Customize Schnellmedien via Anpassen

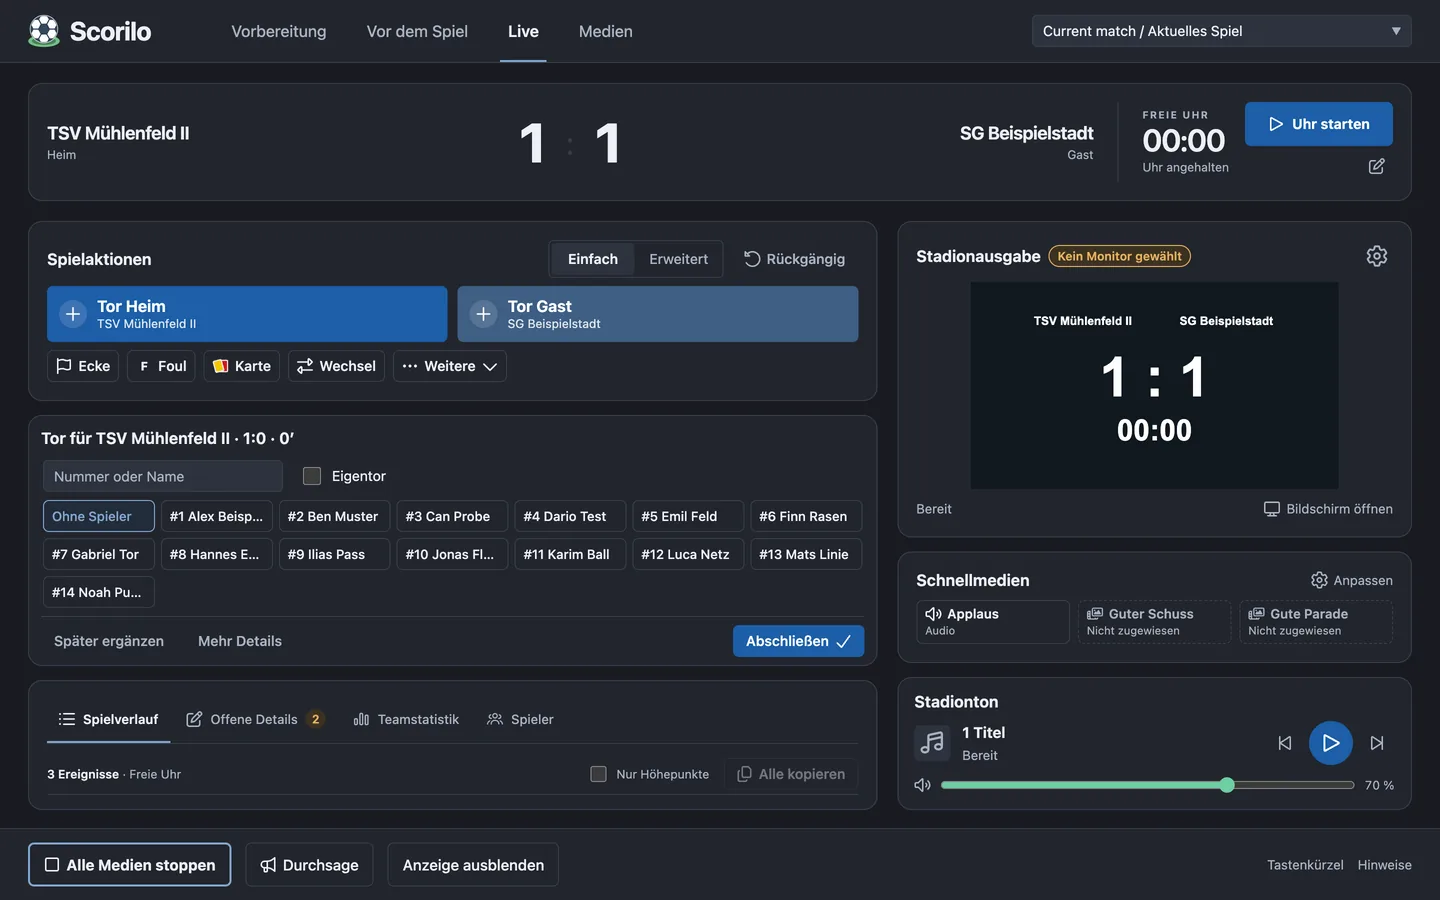coord(1352,580)
